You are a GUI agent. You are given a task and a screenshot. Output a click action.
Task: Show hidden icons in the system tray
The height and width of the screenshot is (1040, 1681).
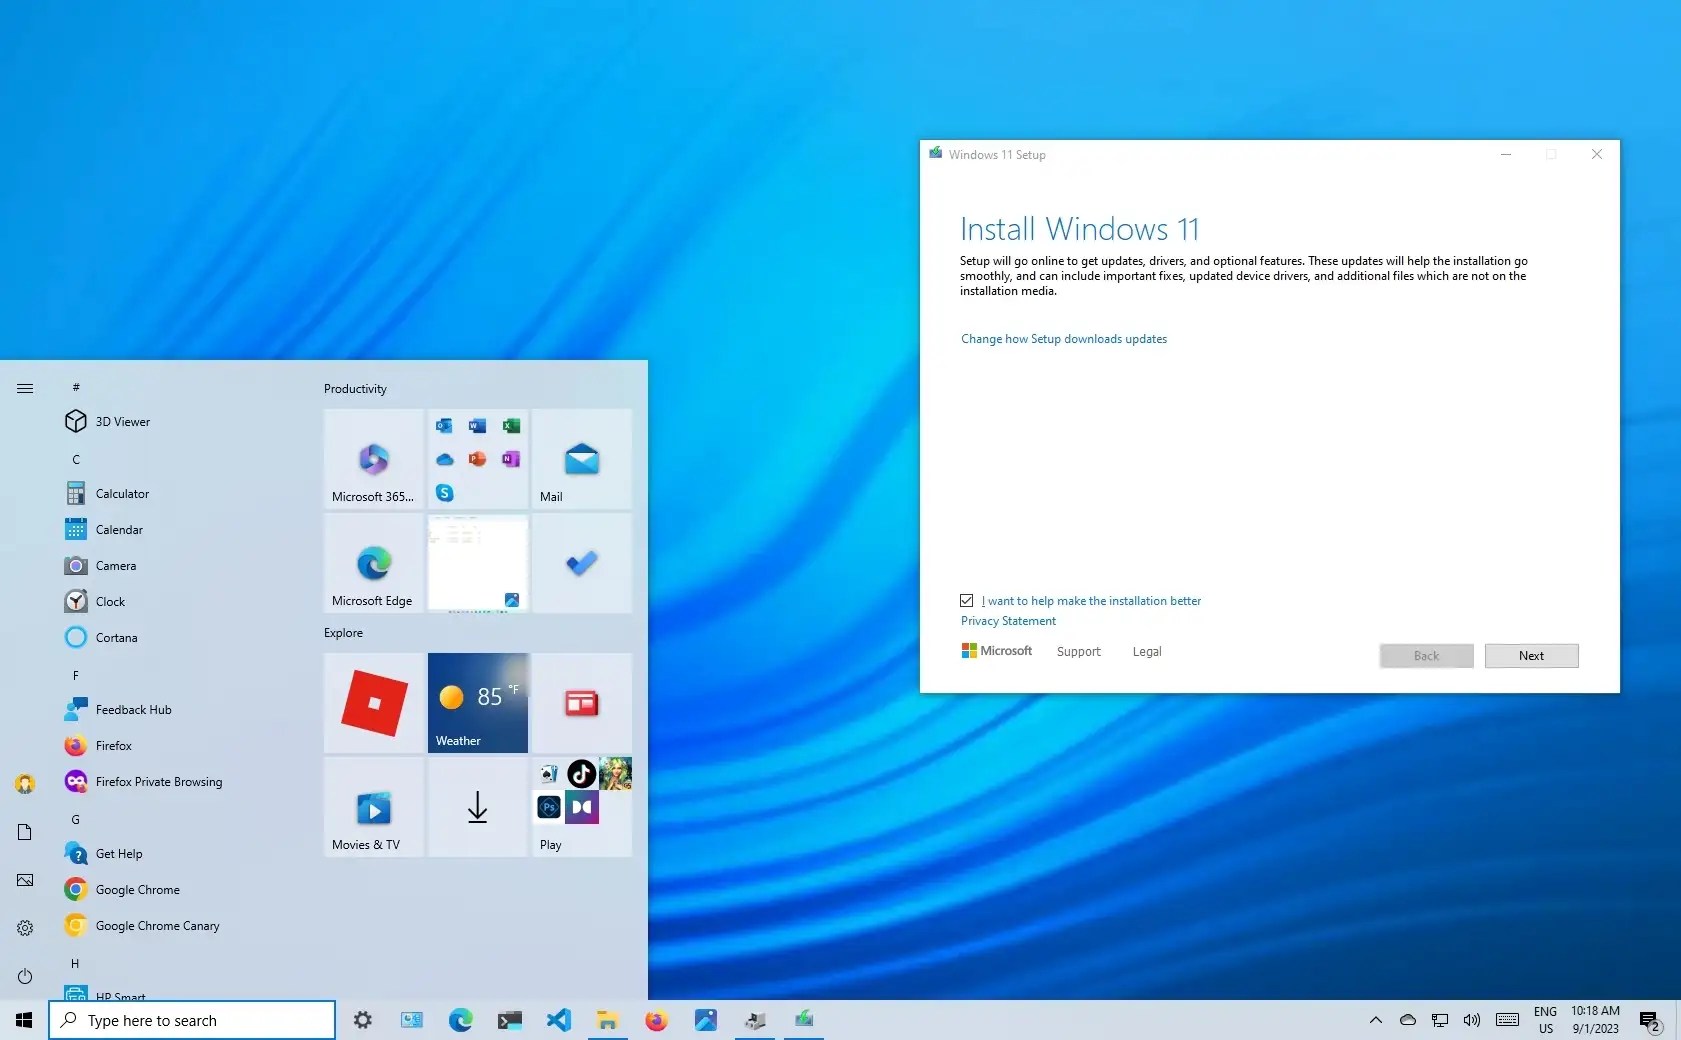pyautogui.click(x=1376, y=1020)
